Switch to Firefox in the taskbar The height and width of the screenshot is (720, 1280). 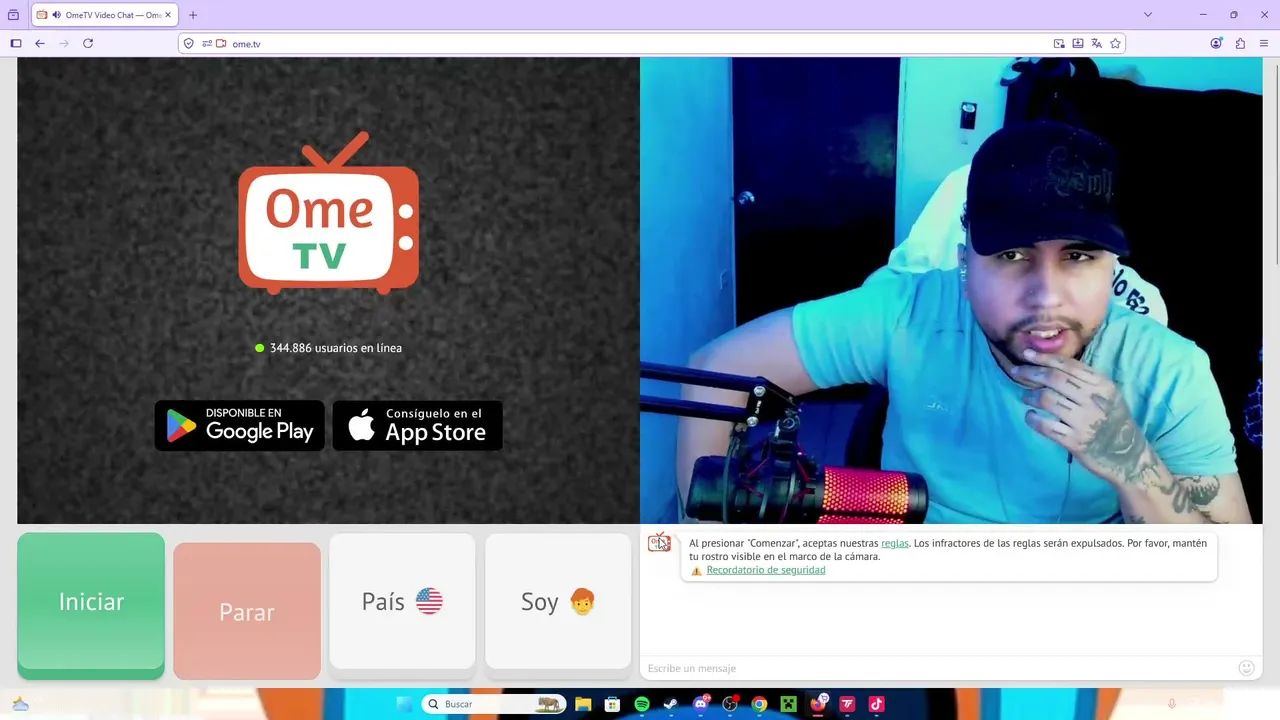pyautogui.click(x=818, y=704)
